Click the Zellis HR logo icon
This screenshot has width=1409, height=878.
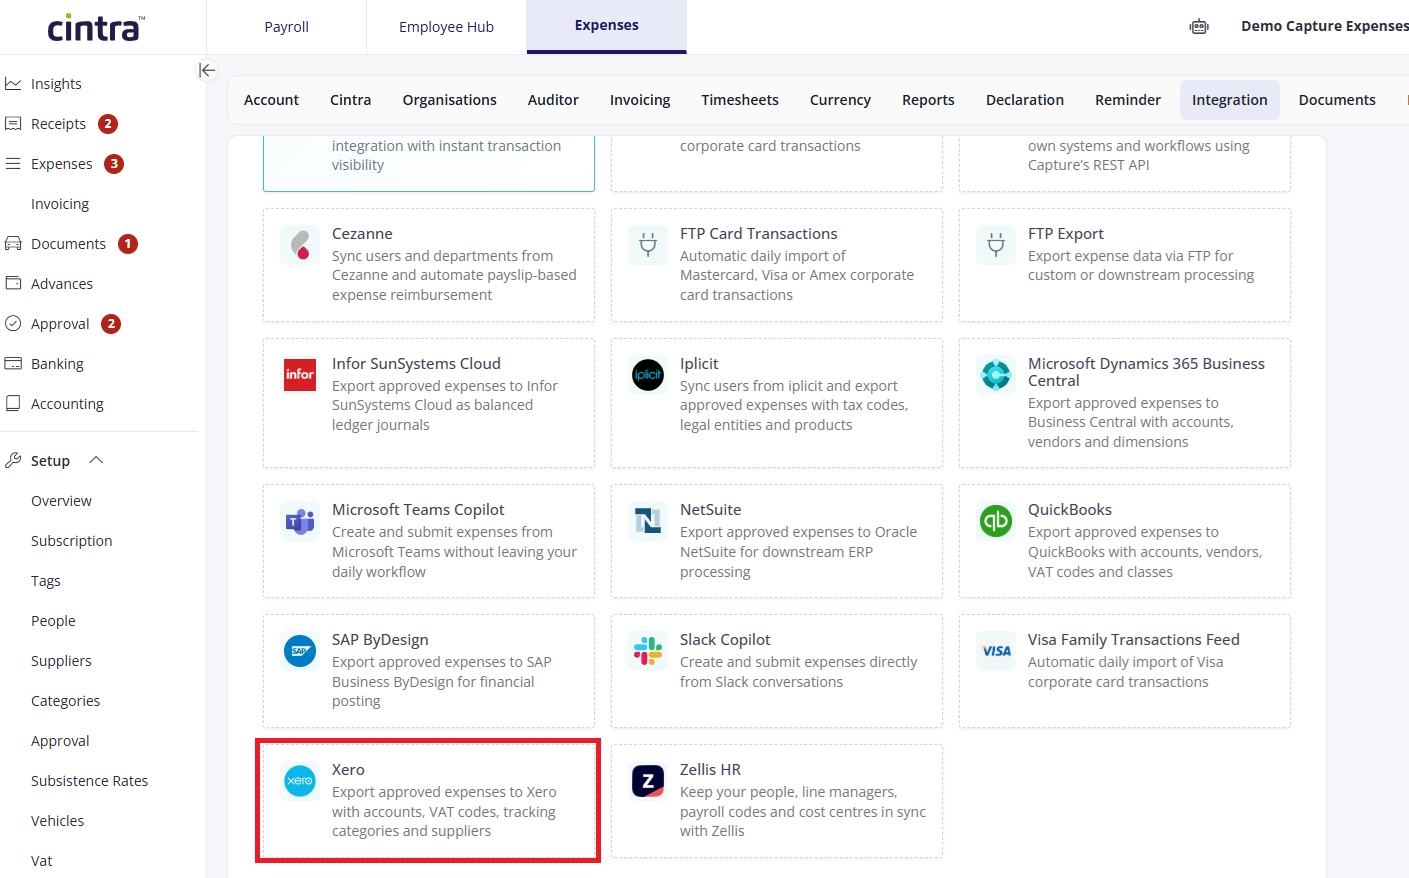(x=648, y=781)
